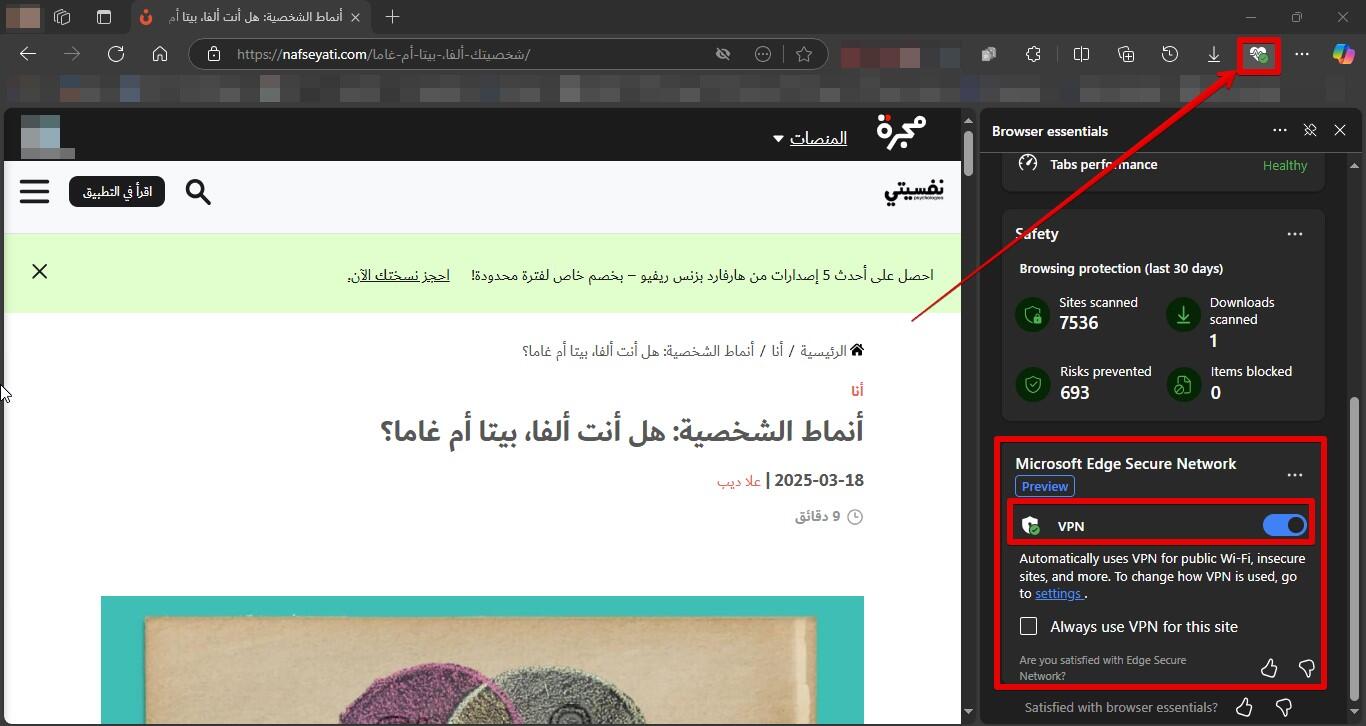Open a new browser tab
Viewport: 1366px width, 726px height.
click(393, 17)
